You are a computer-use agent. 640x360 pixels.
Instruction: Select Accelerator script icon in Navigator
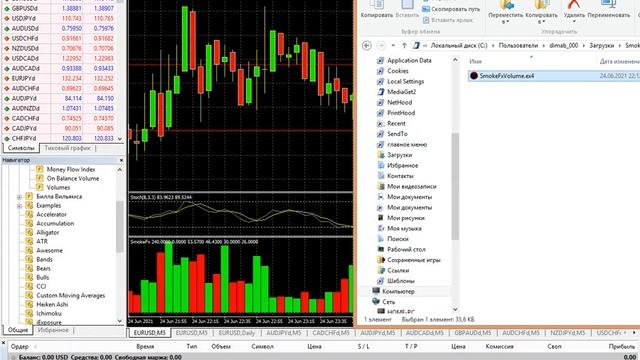(x=29, y=215)
